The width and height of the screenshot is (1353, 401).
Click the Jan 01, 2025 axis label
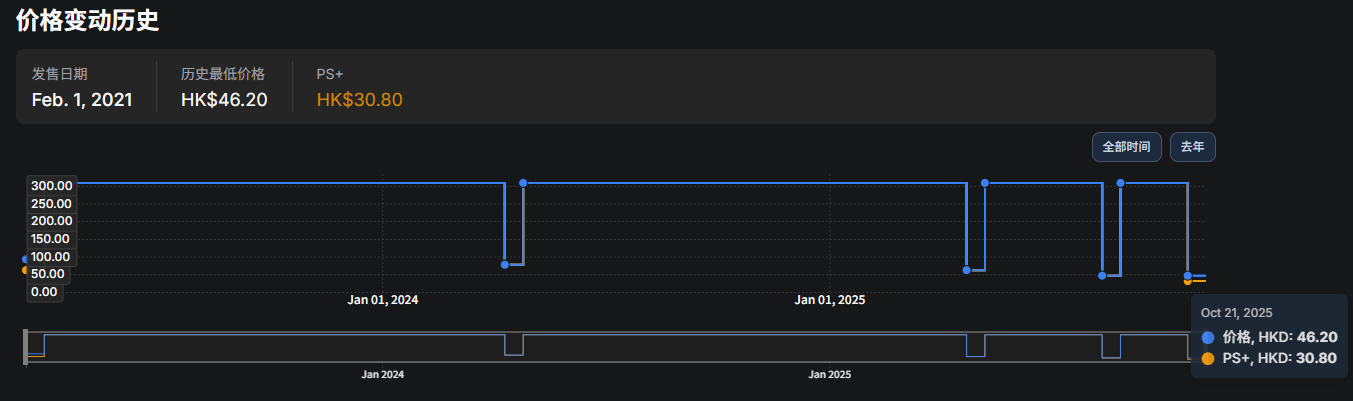tap(830, 300)
